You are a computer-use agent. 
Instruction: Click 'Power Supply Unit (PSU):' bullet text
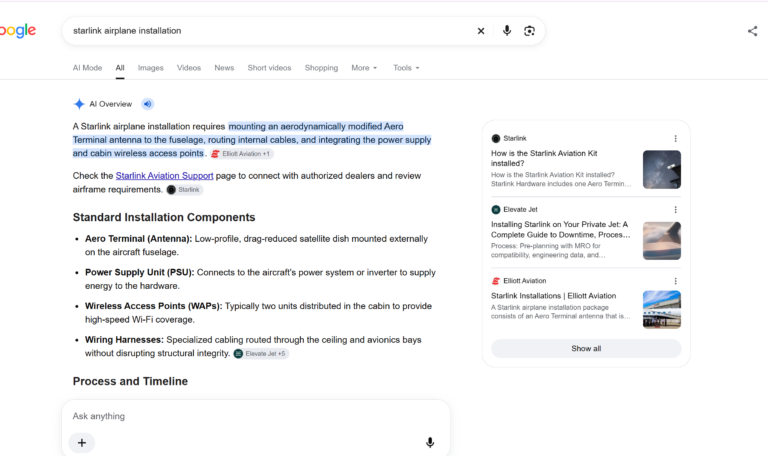[140, 272]
